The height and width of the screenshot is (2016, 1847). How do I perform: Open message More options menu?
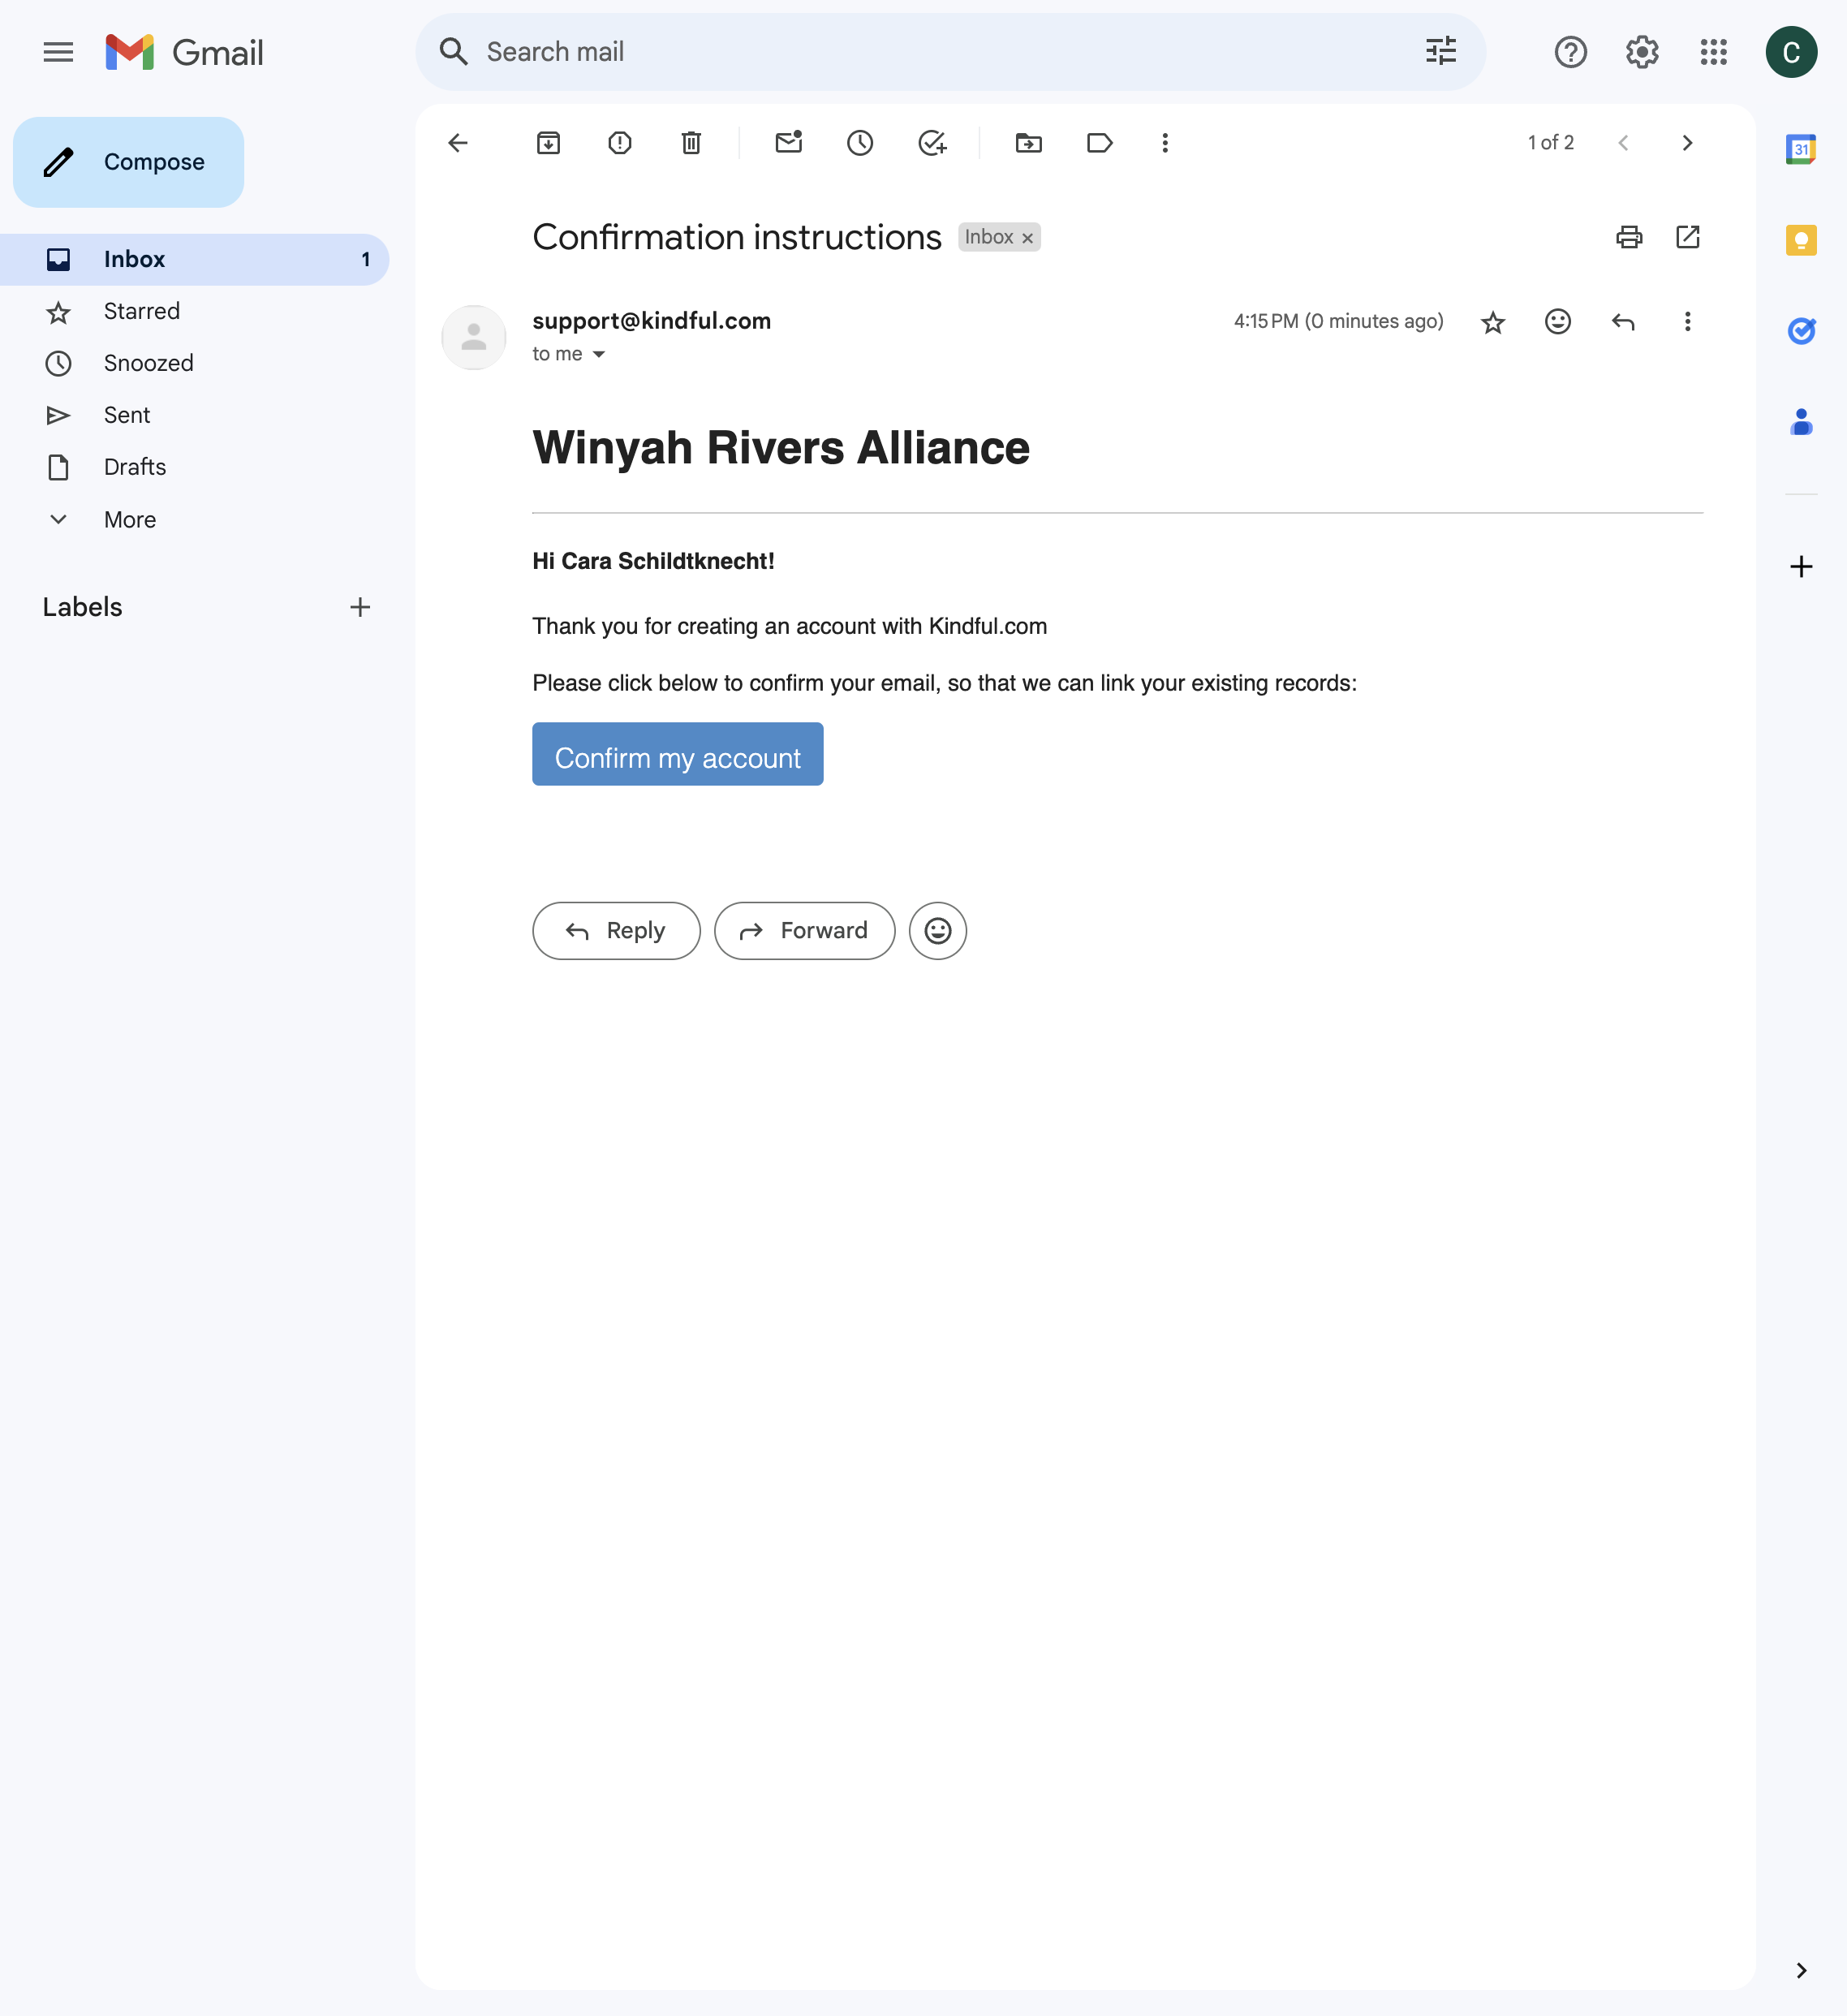click(1688, 321)
